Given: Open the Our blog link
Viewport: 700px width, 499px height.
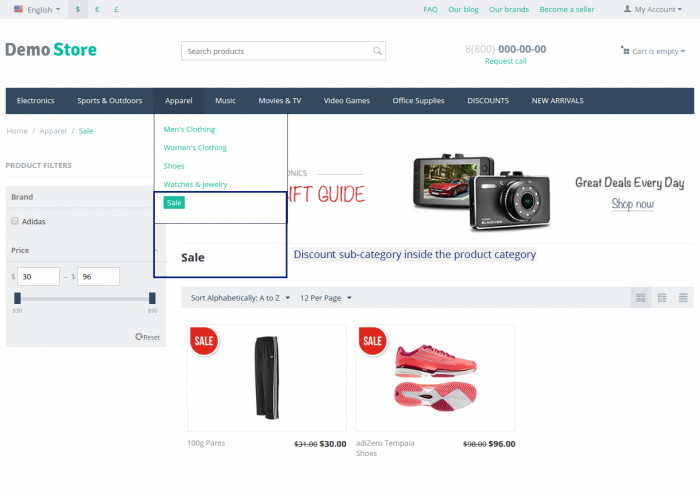Looking at the screenshot, I should click(x=463, y=9).
